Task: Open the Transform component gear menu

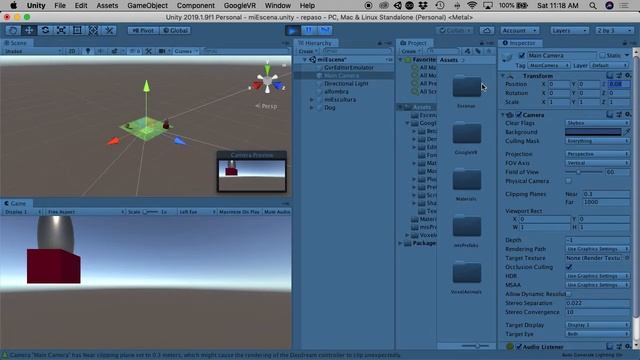Action: [x=628, y=76]
